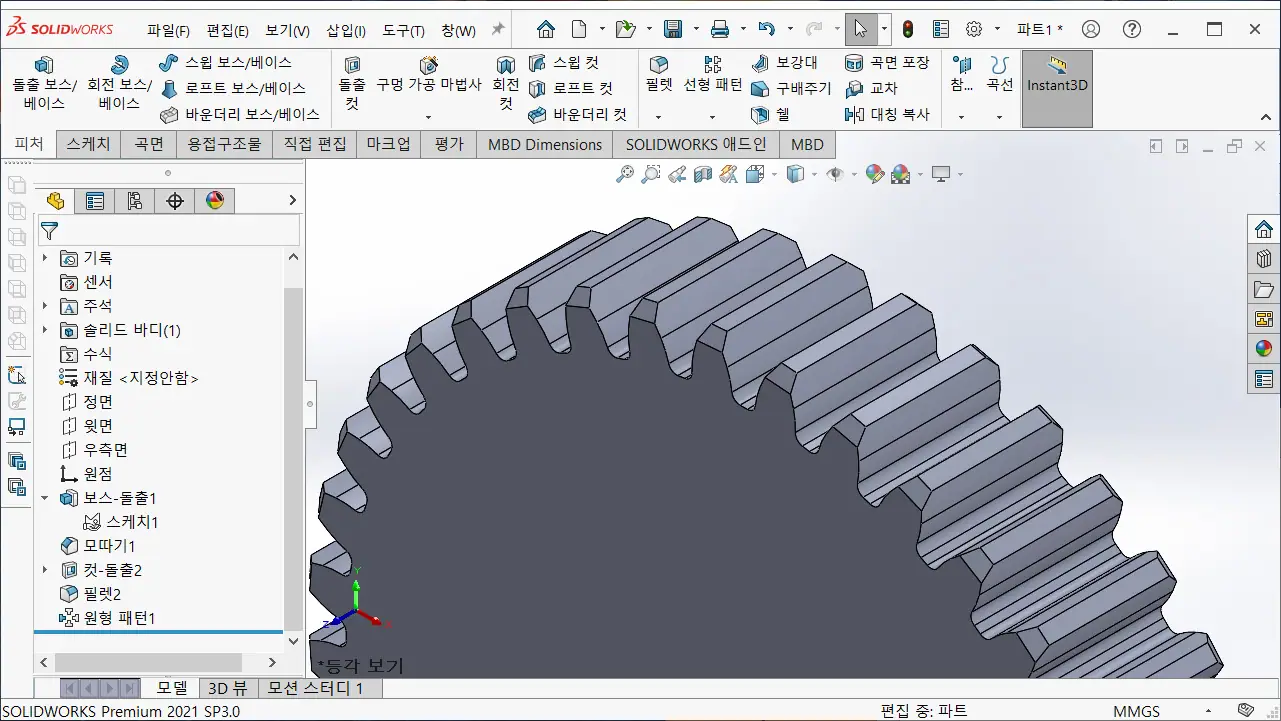
Task: Open the 도구(T) menu
Action: (x=403, y=31)
